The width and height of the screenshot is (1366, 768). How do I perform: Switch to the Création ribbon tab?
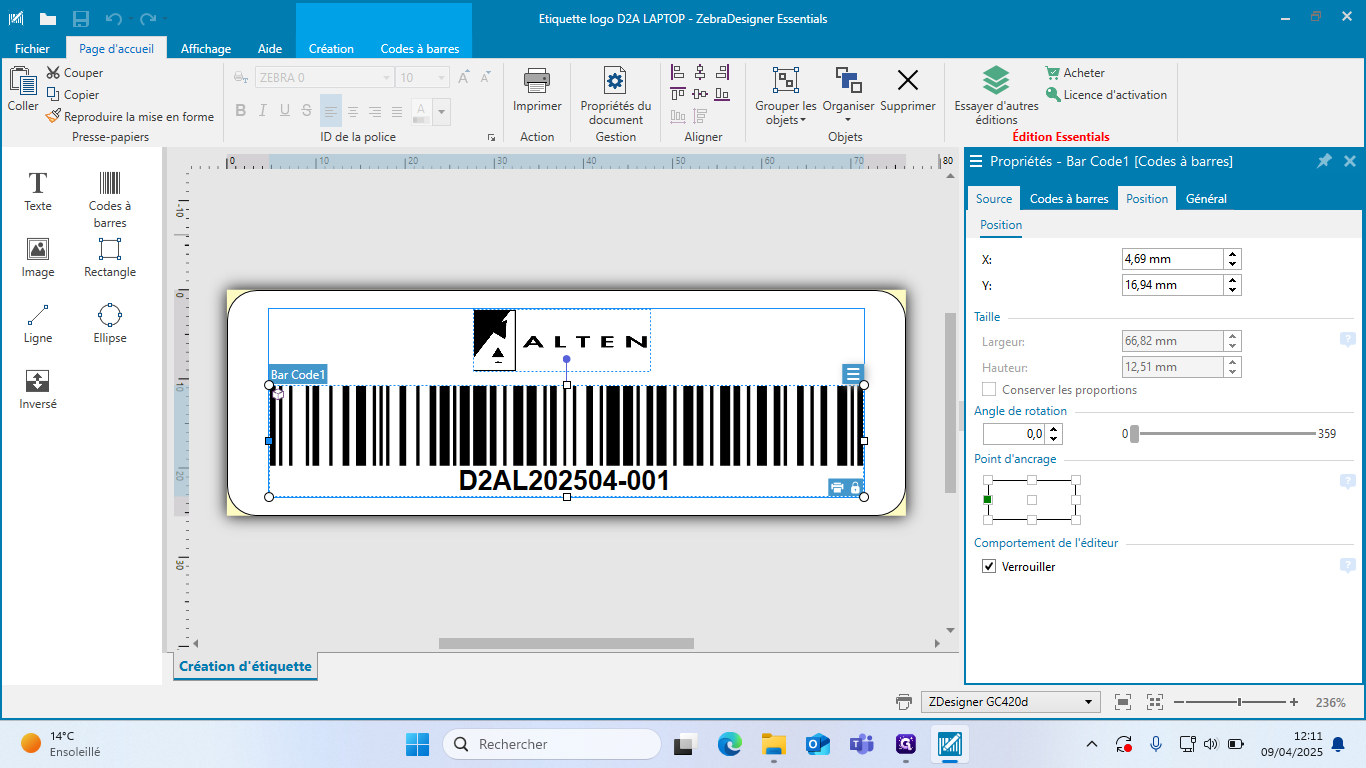(331, 48)
